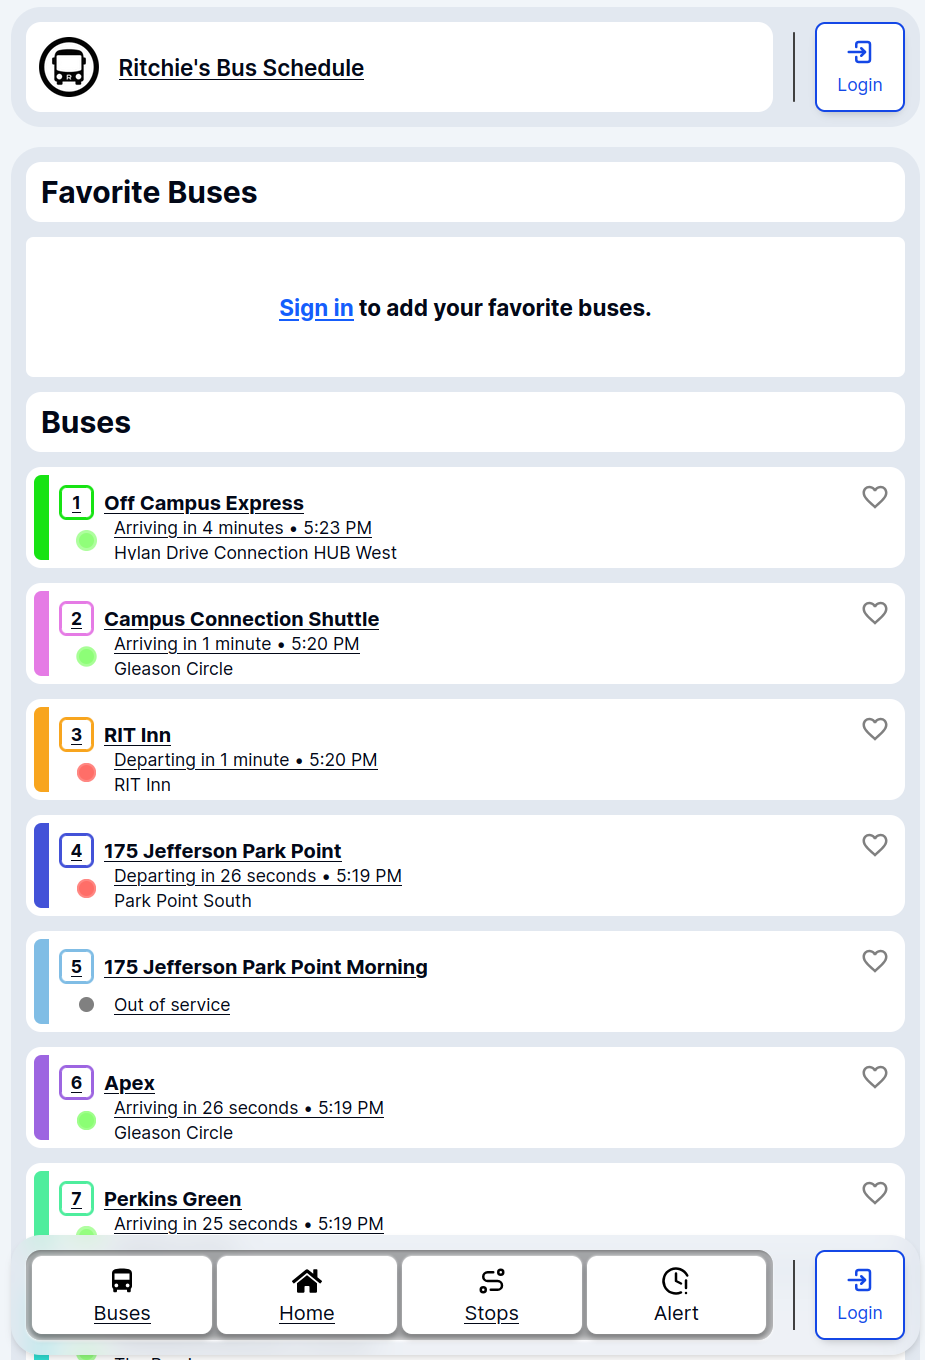The height and width of the screenshot is (1360, 925).
Task: Open the Alert clock tab
Action: 677,1295
